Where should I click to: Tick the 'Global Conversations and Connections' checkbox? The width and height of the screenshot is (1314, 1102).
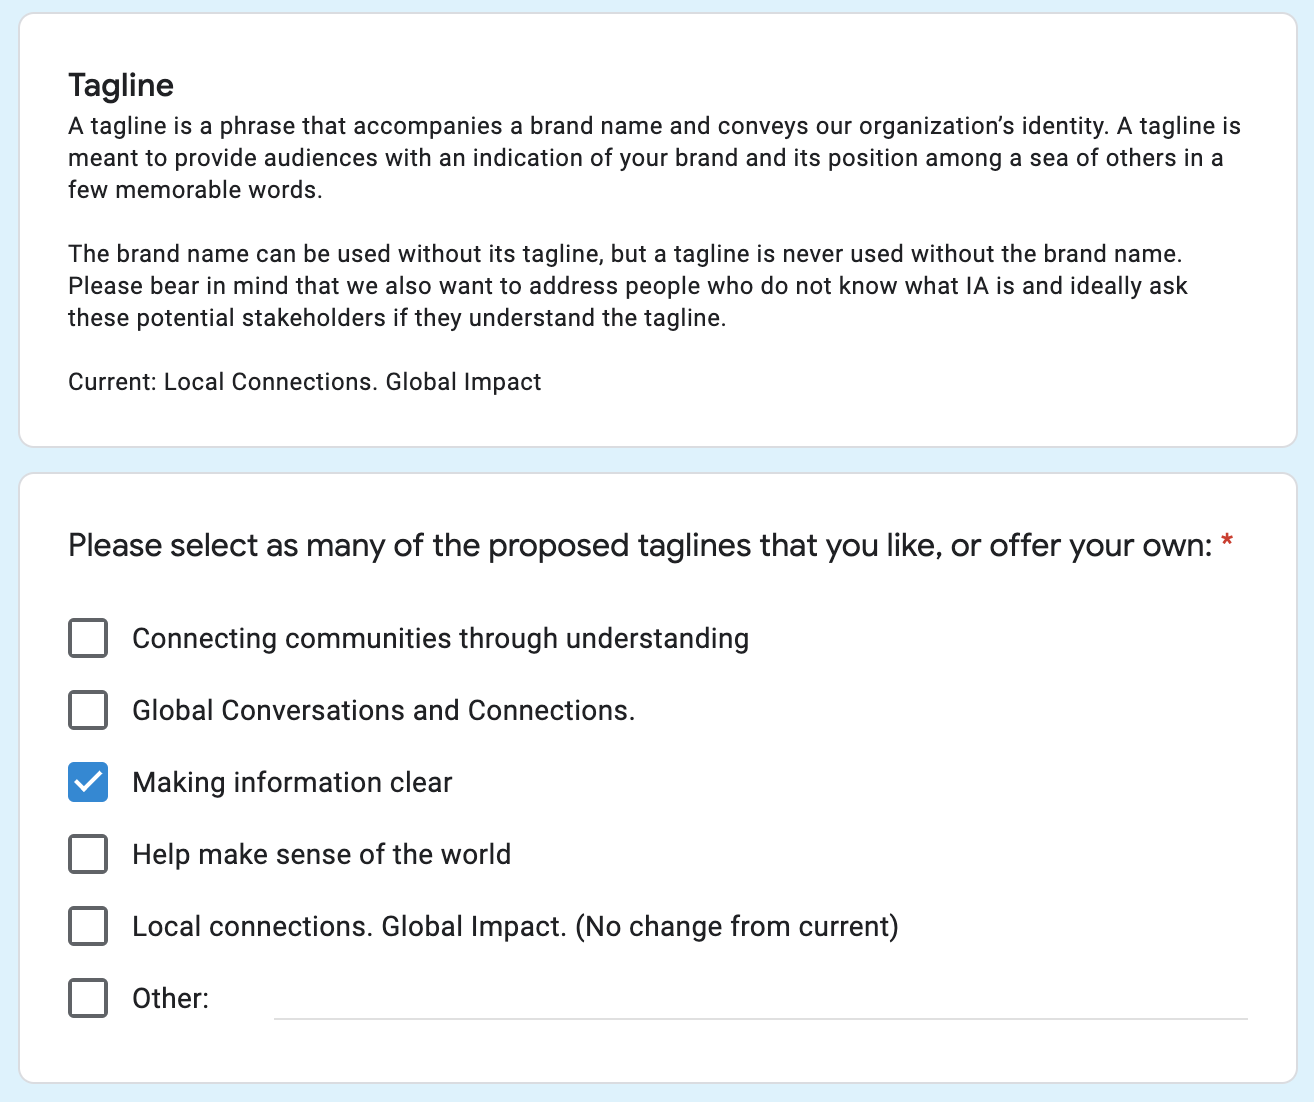[88, 710]
